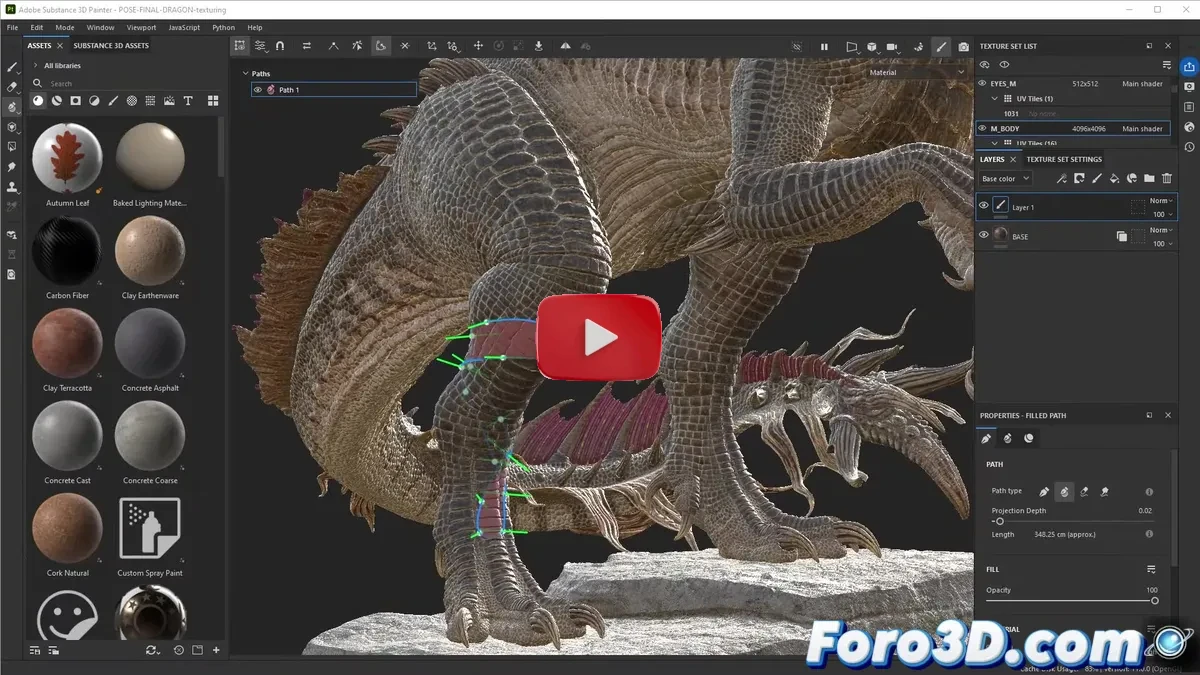
Task: Hide the EYES_M texture set
Action: [x=982, y=84]
